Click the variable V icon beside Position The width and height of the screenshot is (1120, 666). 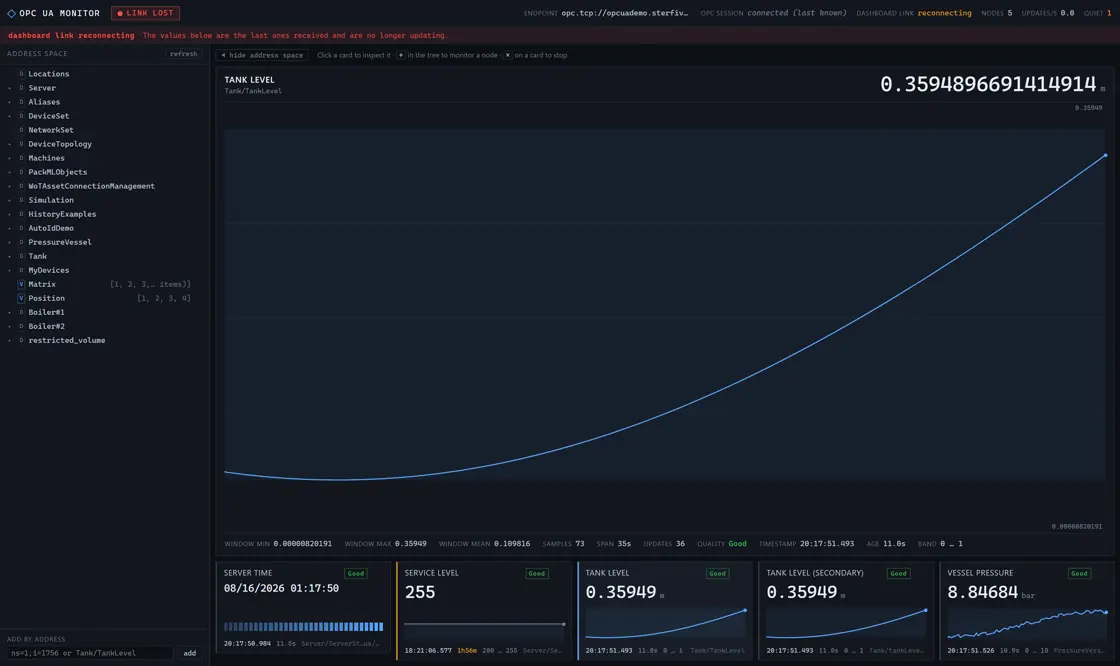(21, 298)
